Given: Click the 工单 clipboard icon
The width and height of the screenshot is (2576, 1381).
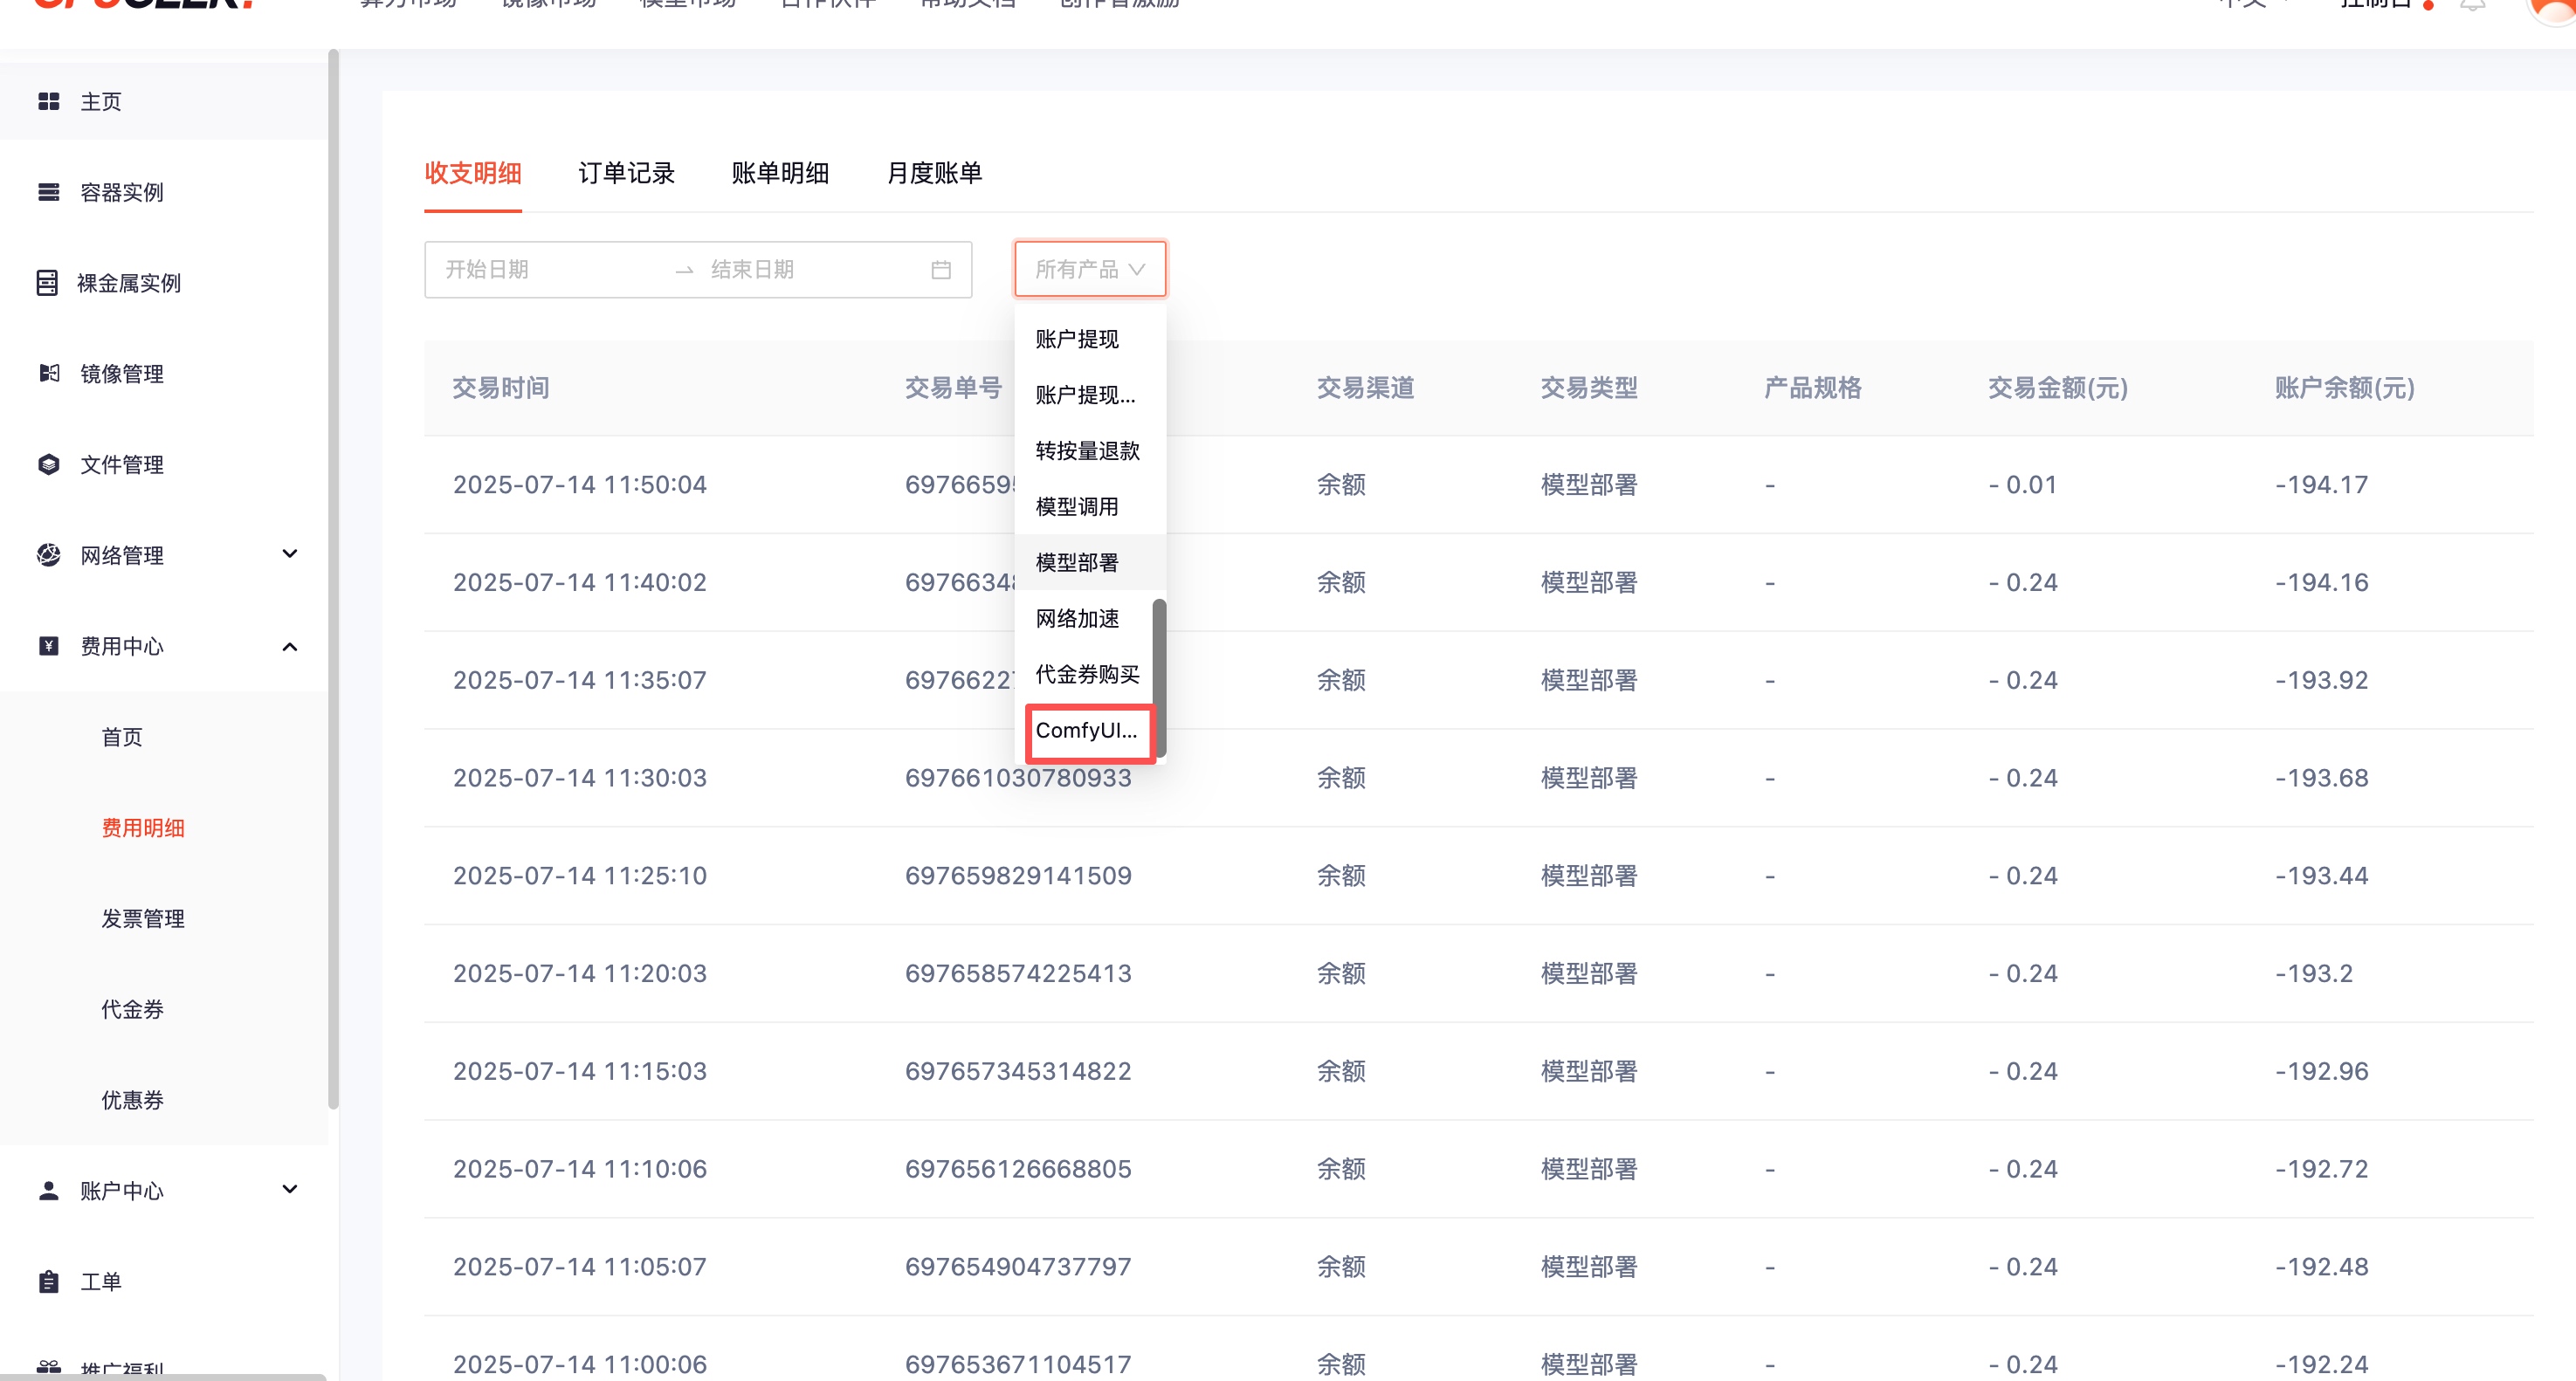Looking at the screenshot, I should pos(48,1282).
